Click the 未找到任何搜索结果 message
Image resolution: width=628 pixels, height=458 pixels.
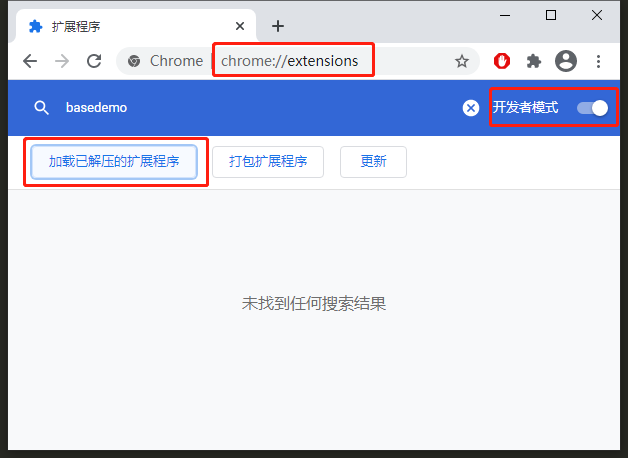click(x=314, y=303)
